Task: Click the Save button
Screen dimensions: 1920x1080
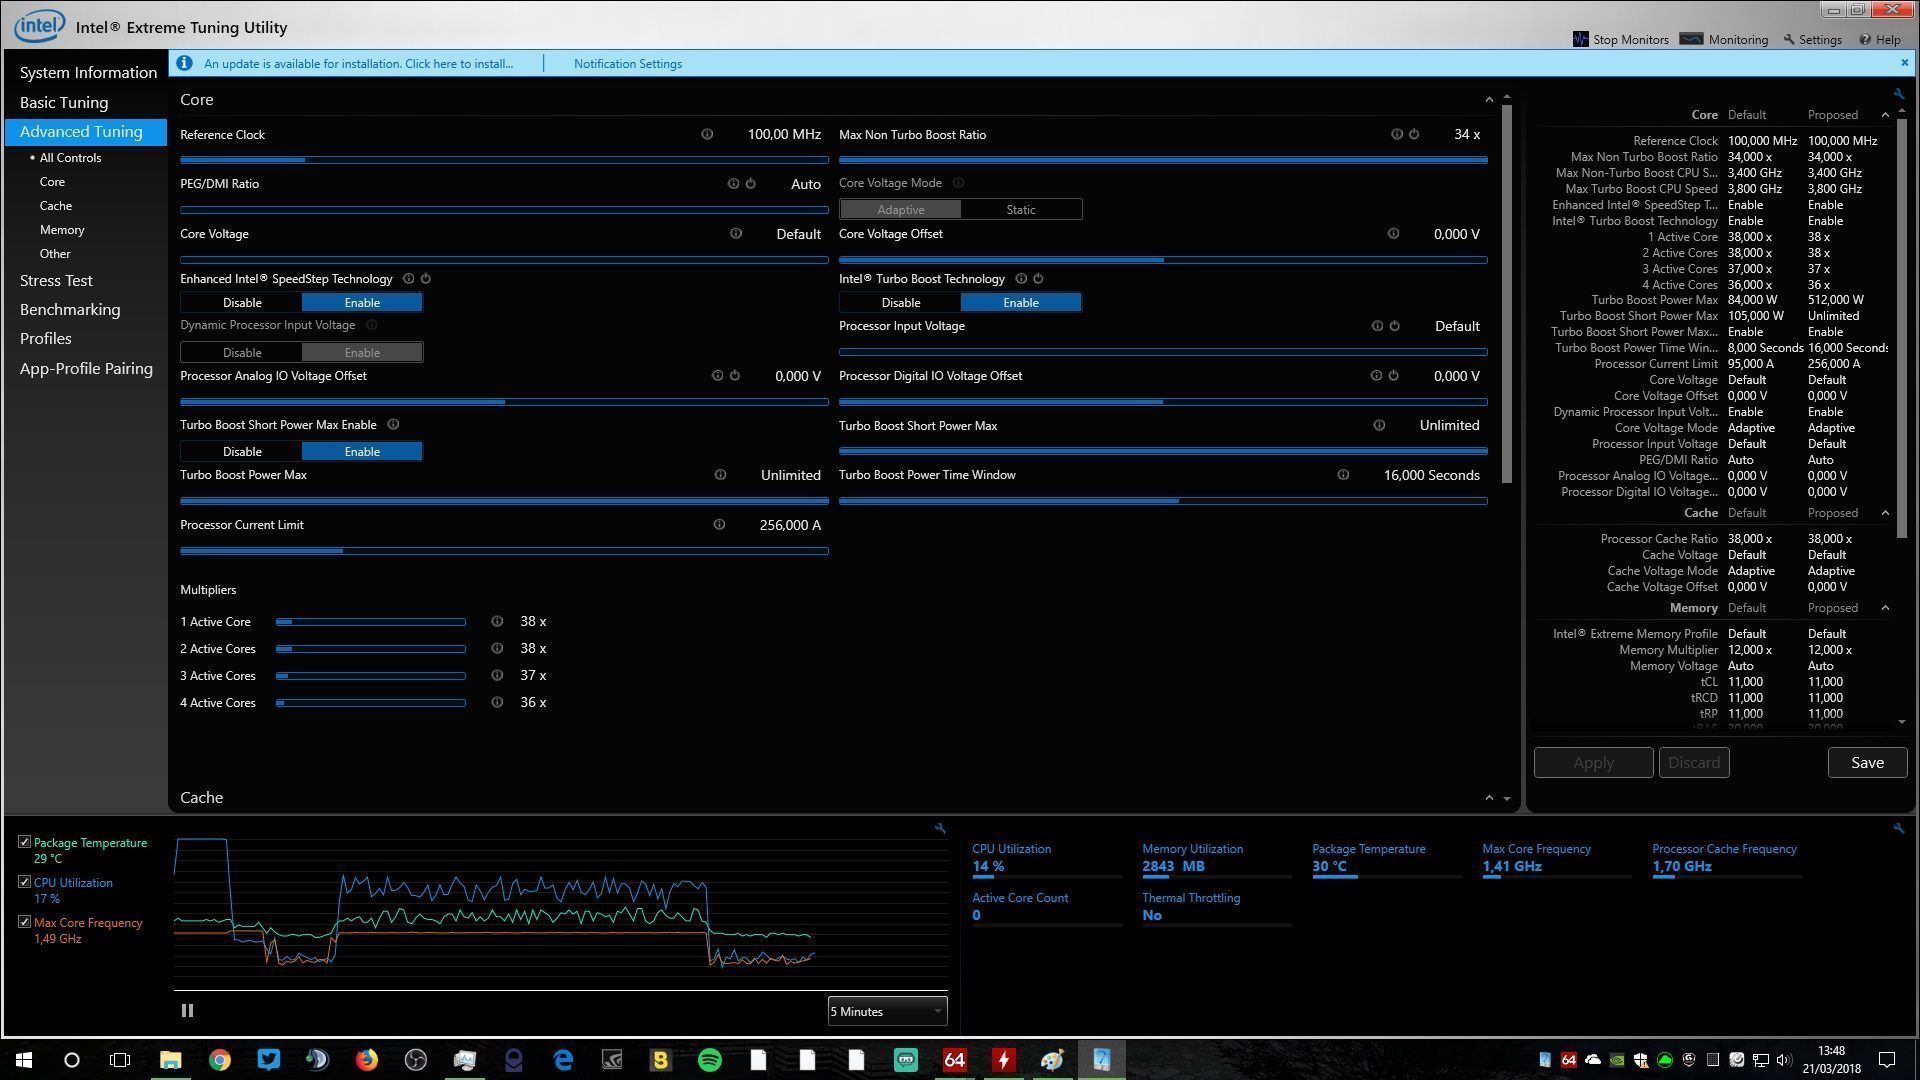Action: tap(1866, 762)
